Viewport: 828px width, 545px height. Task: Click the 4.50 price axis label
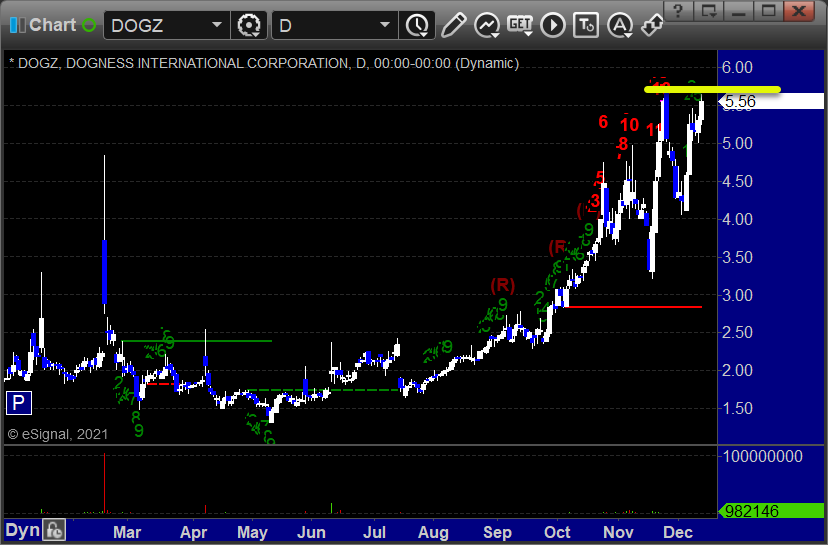coord(737,181)
